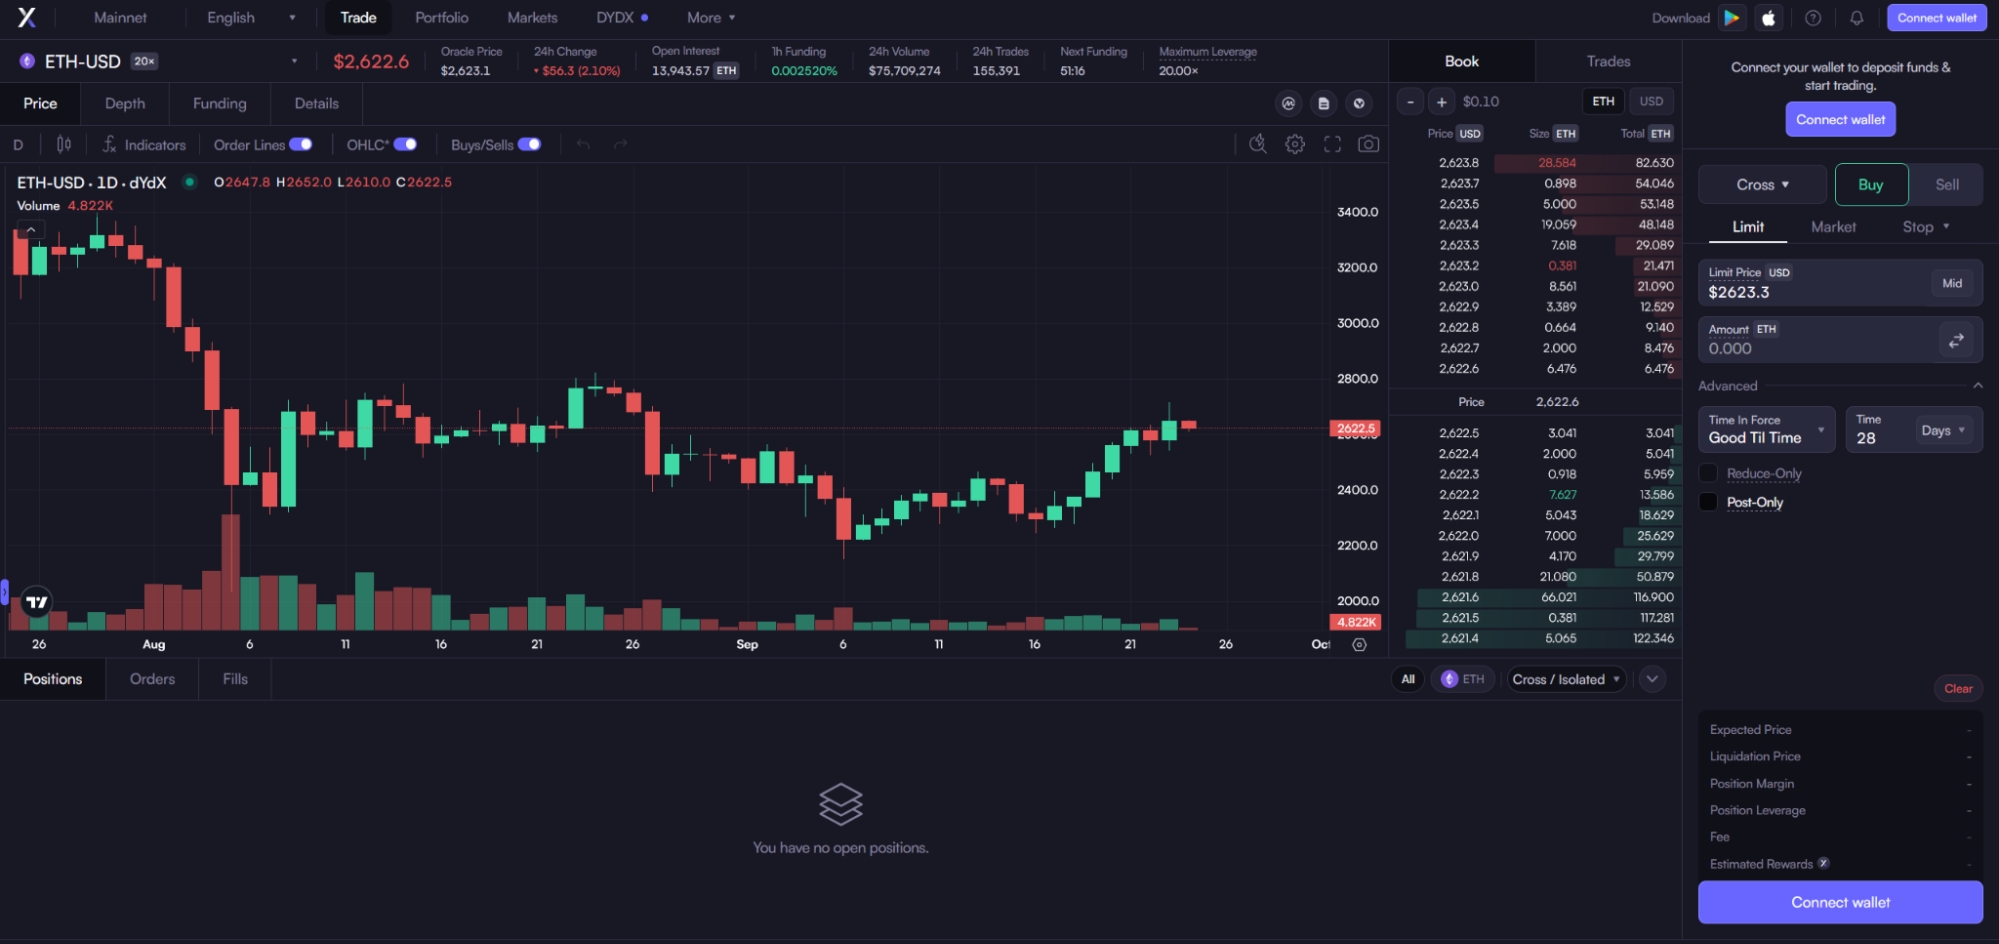1999x944 pixels.
Task: Open Stop order type dropdown
Action: (x=1926, y=227)
